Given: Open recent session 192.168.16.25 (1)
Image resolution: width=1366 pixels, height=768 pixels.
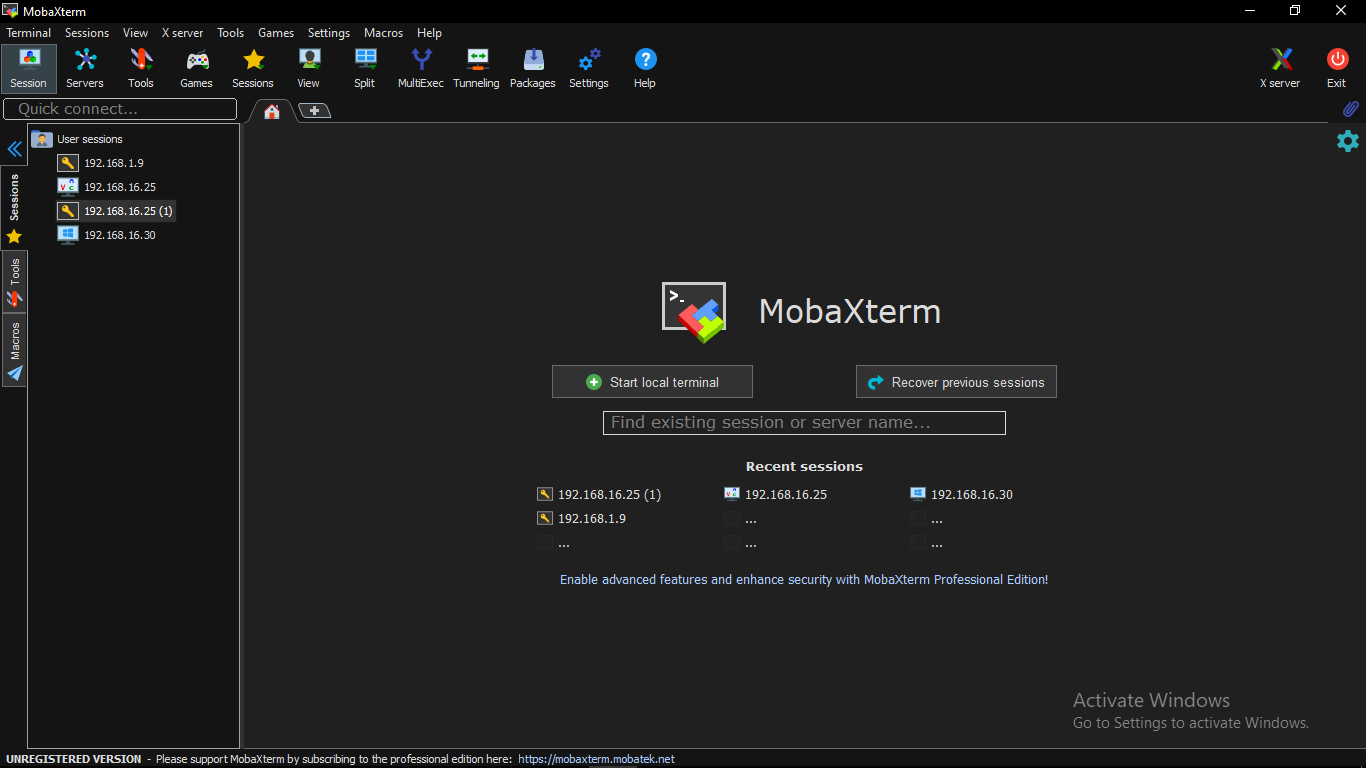Looking at the screenshot, I should pyautogui.click(x=600, y=494).
